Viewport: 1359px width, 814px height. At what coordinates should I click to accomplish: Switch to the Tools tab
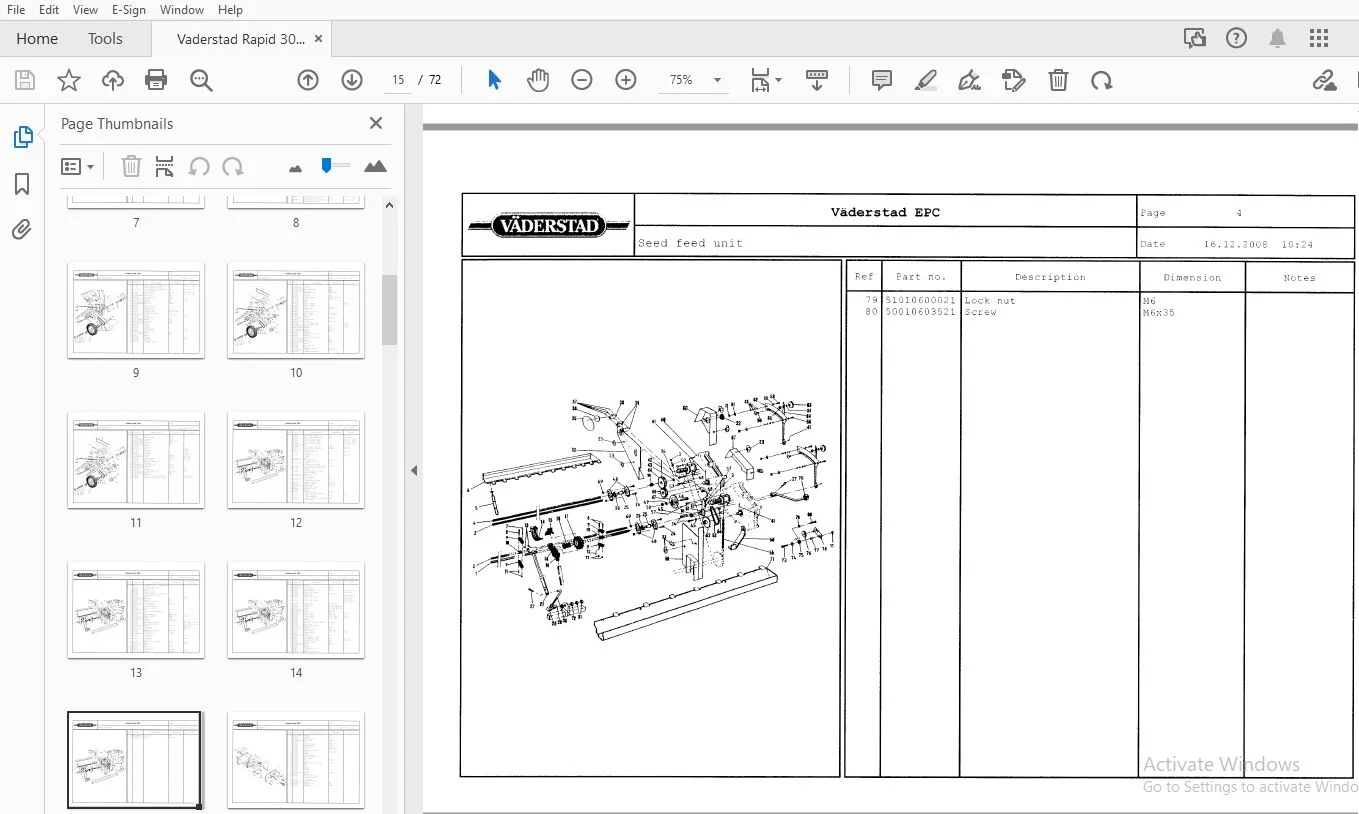(105, 39)
